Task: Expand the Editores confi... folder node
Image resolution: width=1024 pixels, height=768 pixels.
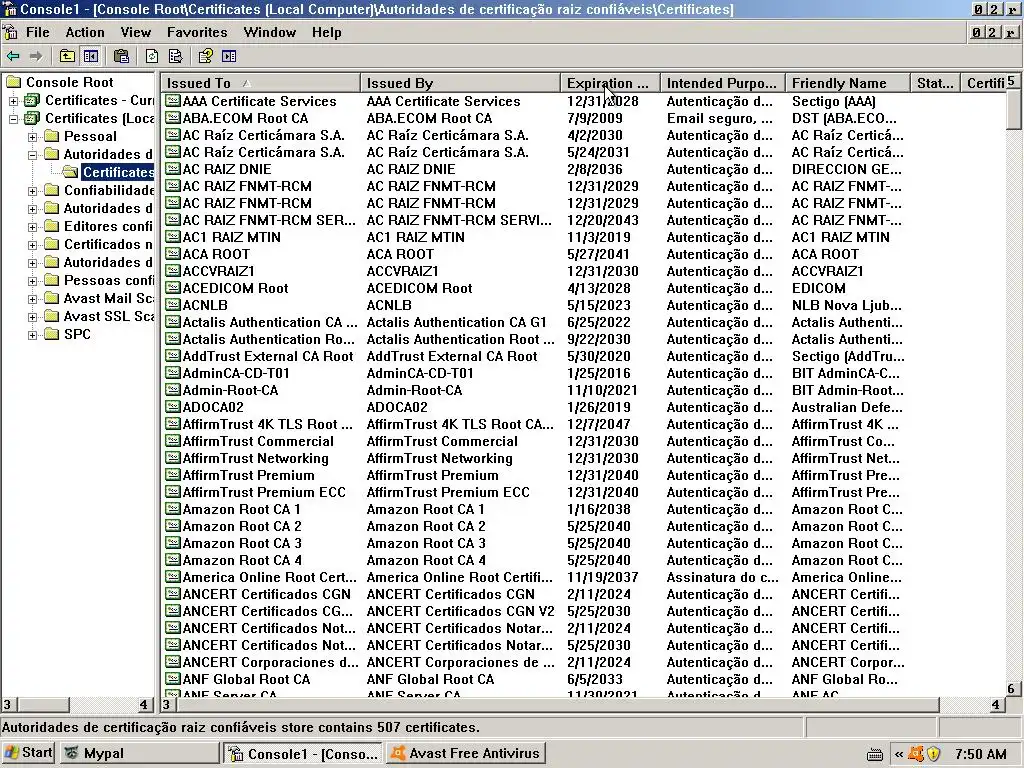Action: click(x=32, y=227)
